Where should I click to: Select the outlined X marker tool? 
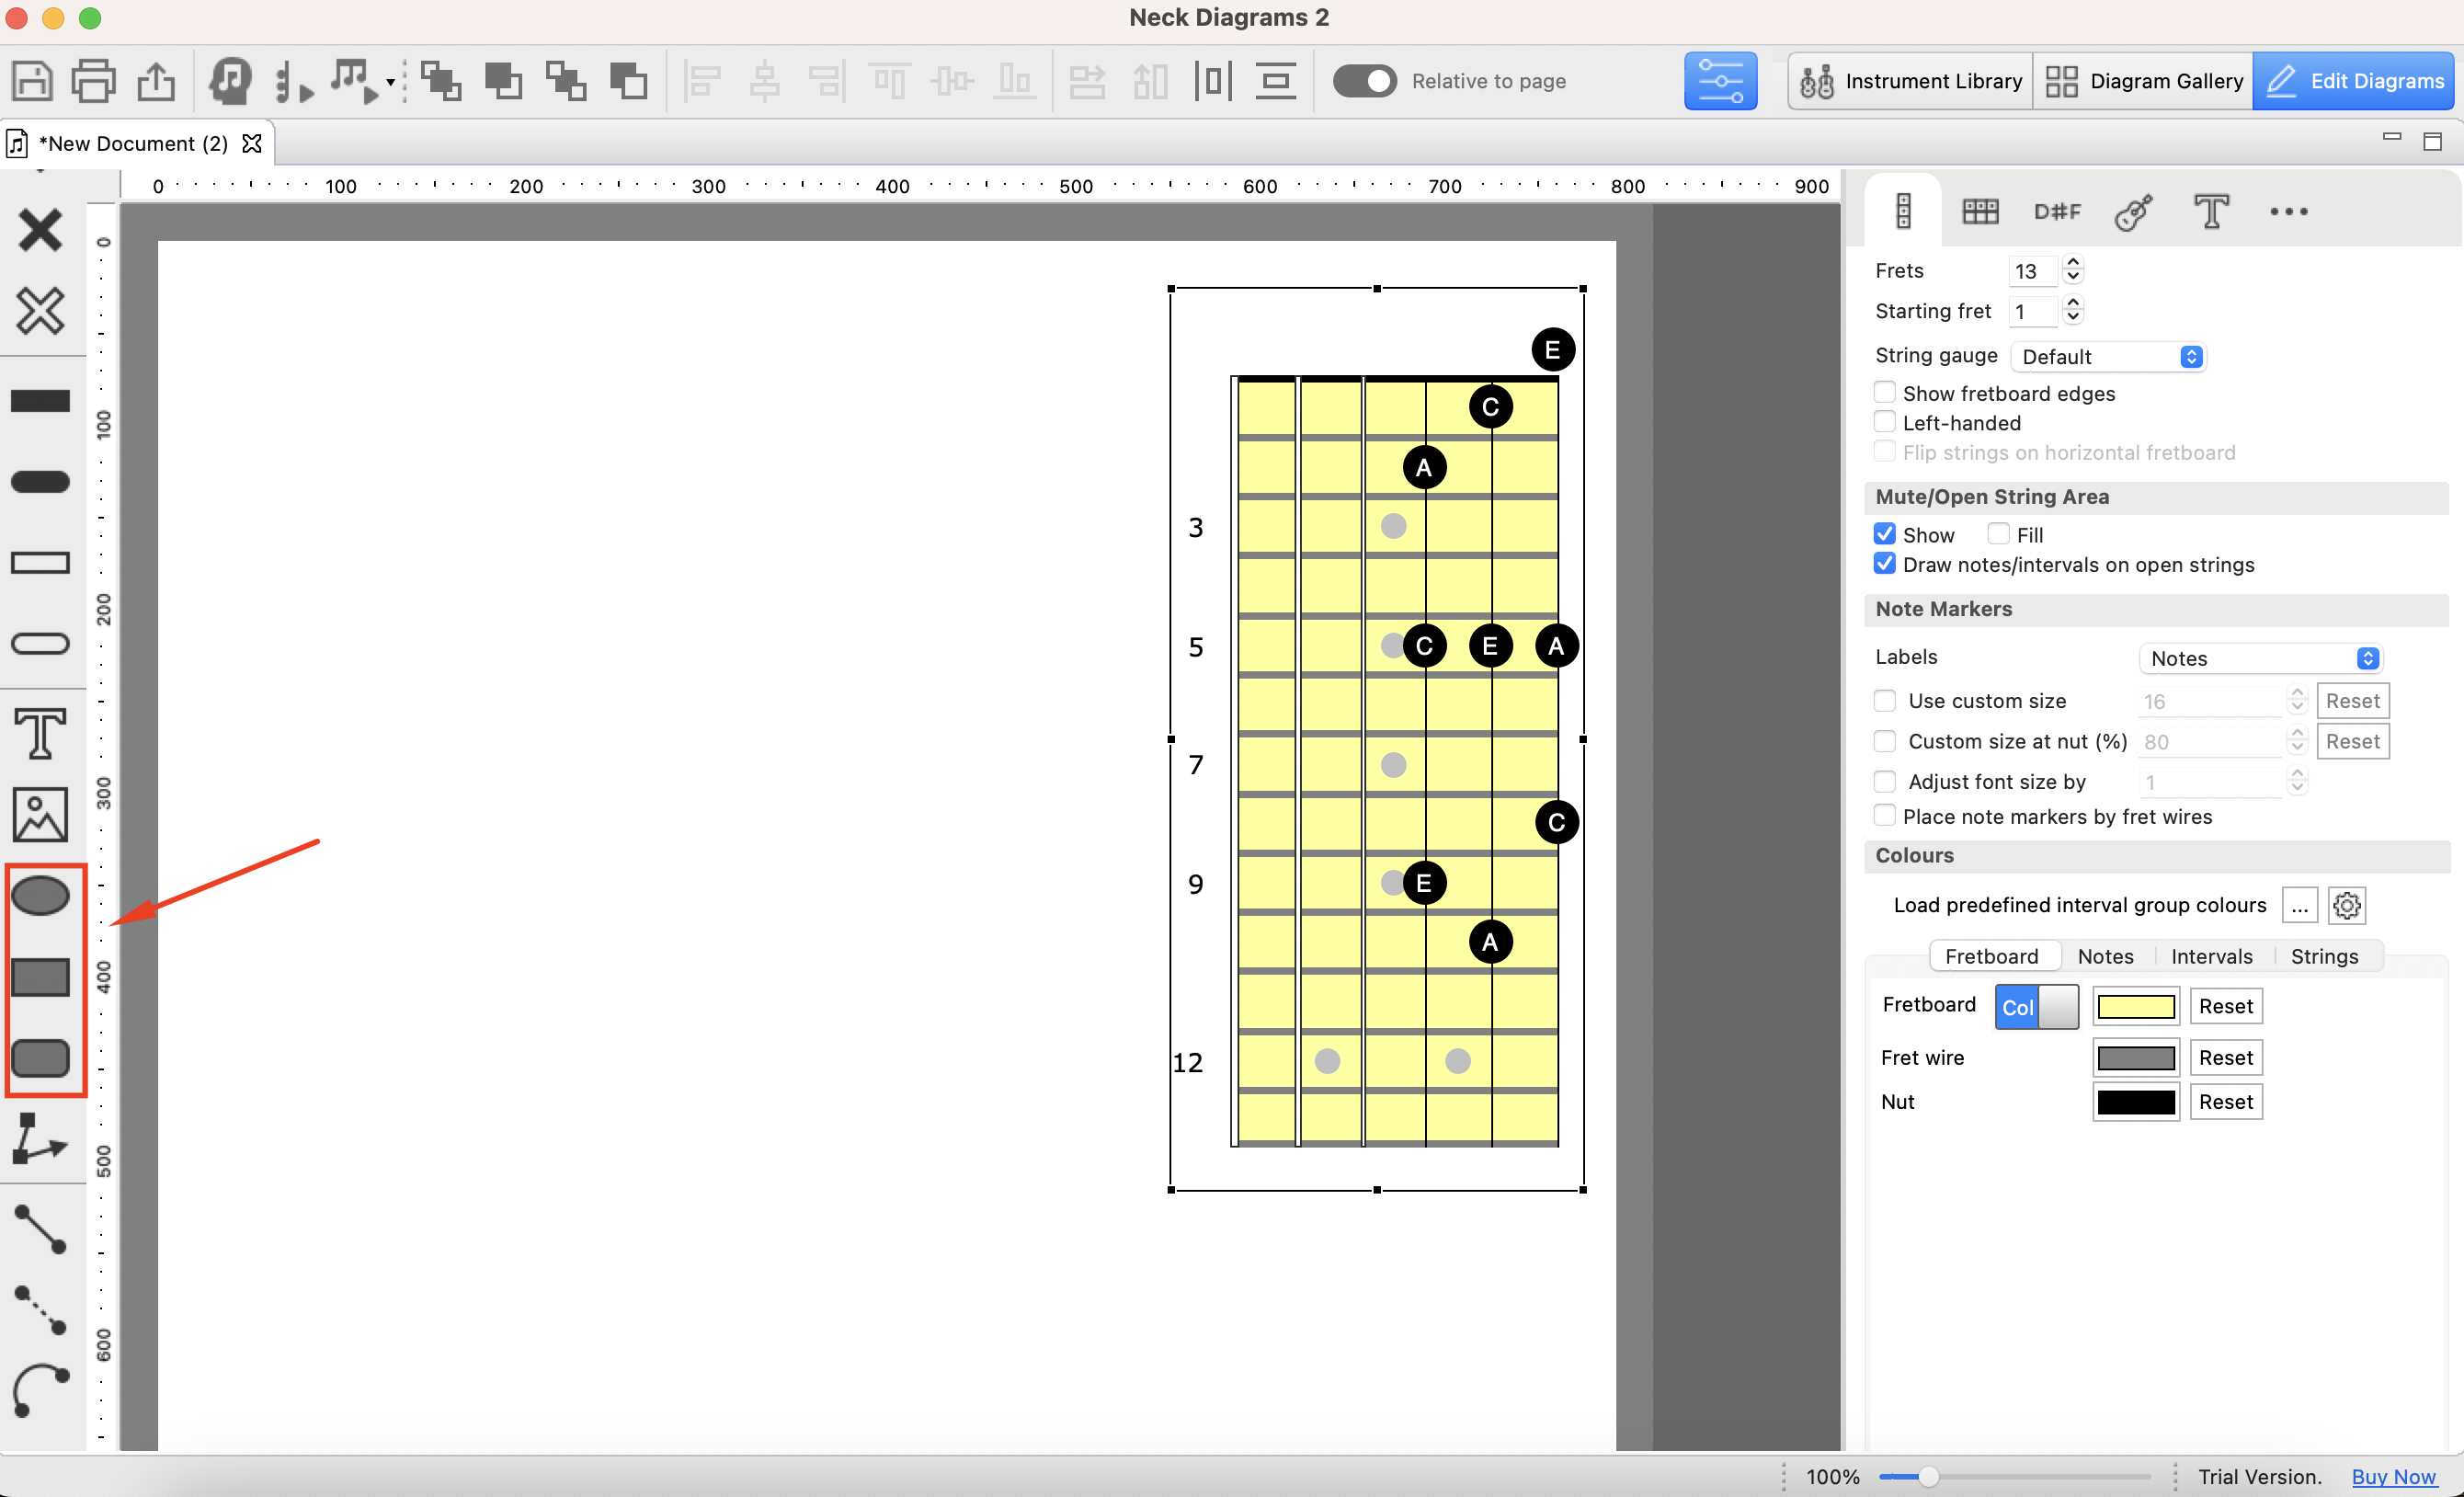(40, 310)
